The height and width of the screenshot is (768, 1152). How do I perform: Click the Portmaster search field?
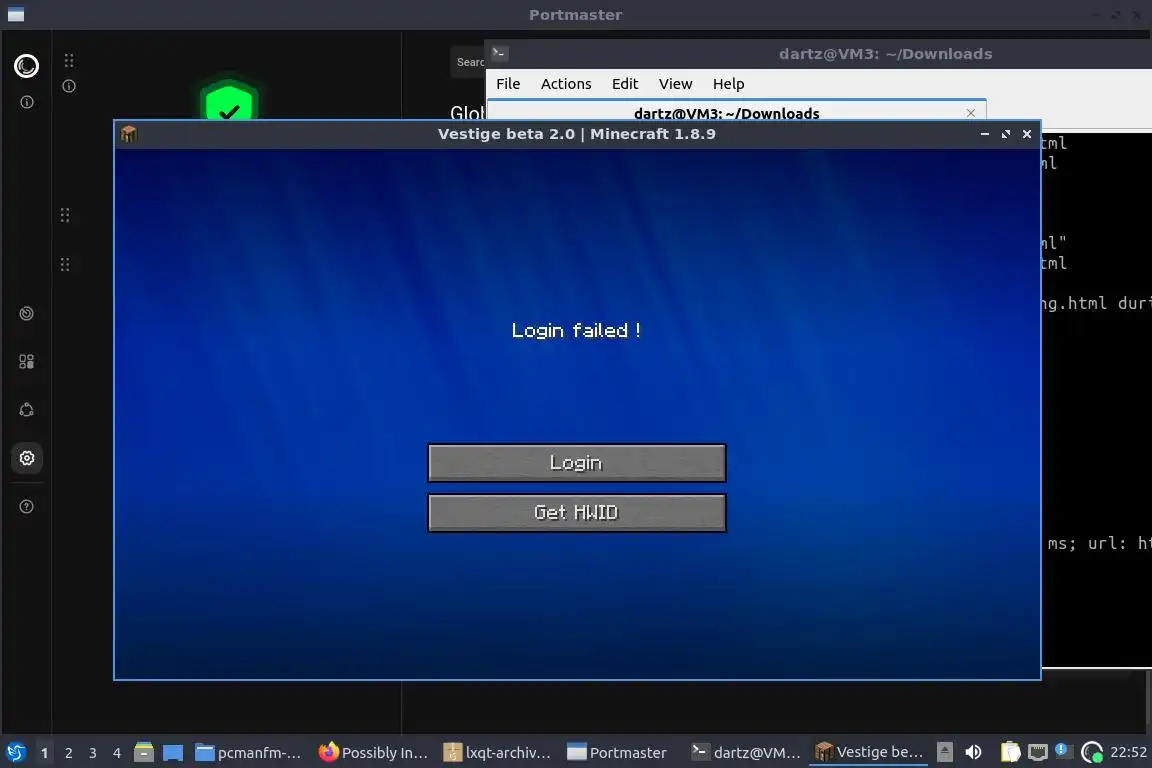(x=469, y=62)
